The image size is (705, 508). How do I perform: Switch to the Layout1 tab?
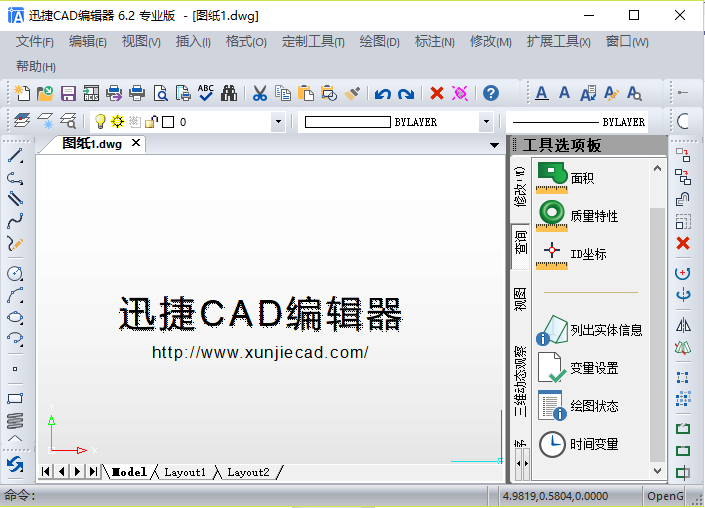click(x=185, y=472)
